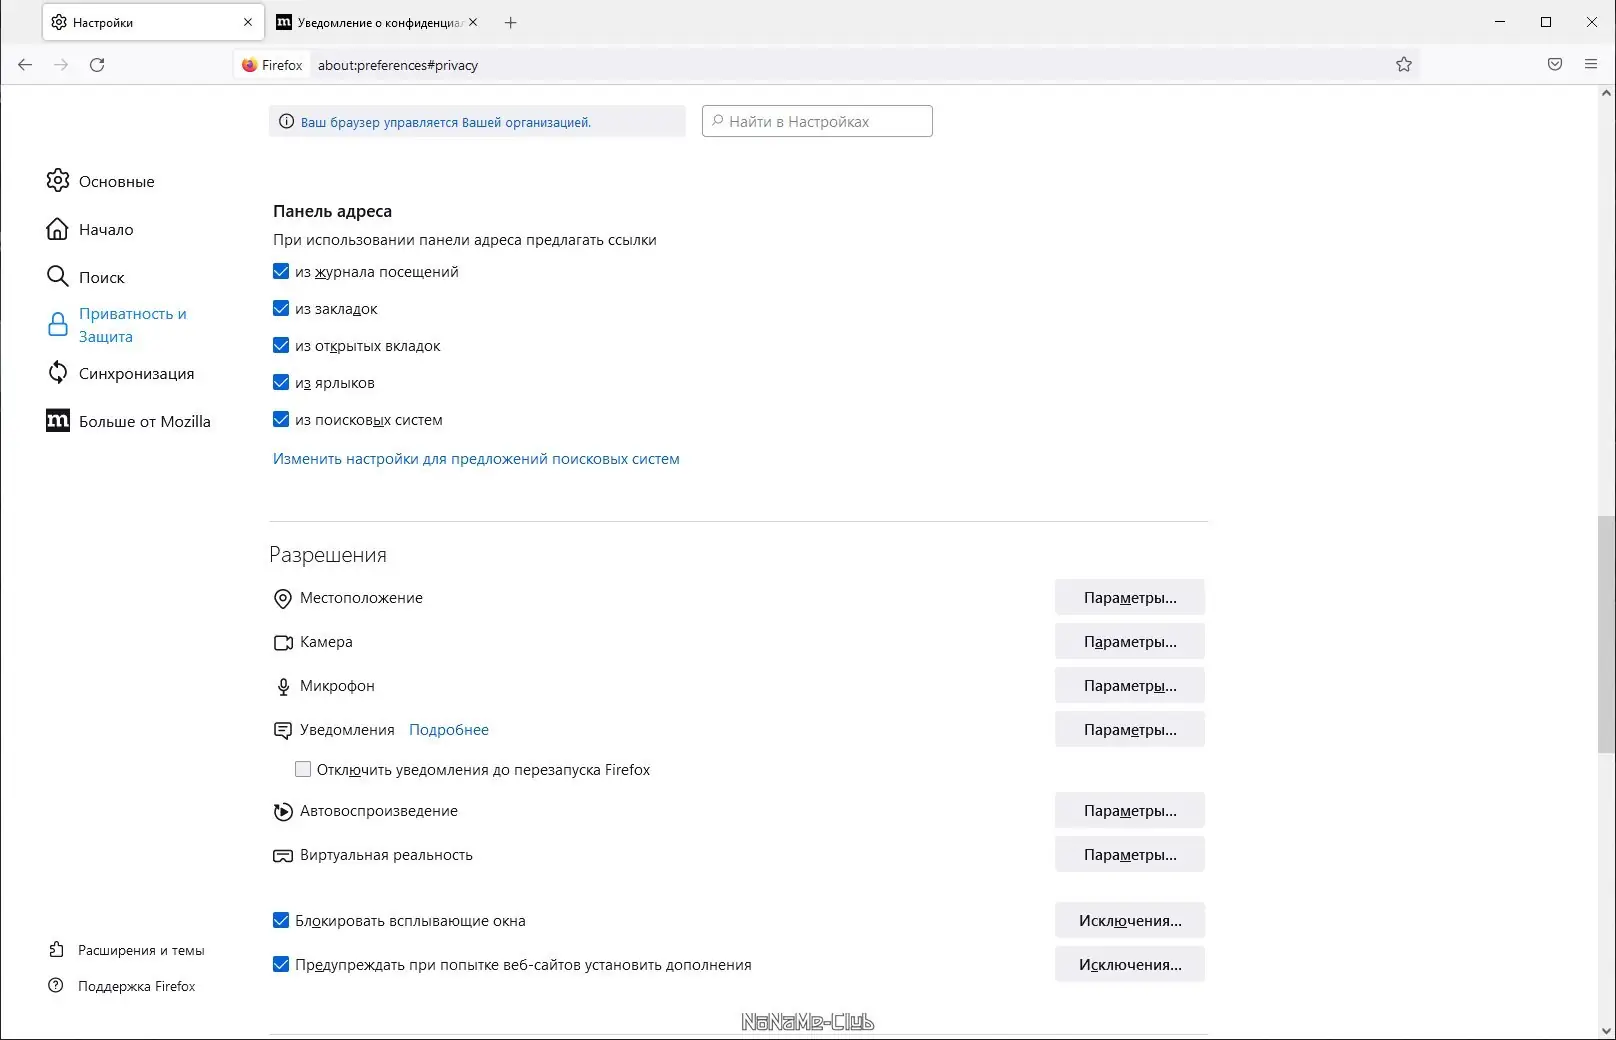Open Параметры for Камера permissions
This screenshot has width=1616, height=1040.
pyautogui.click(x=1129, y=641)
